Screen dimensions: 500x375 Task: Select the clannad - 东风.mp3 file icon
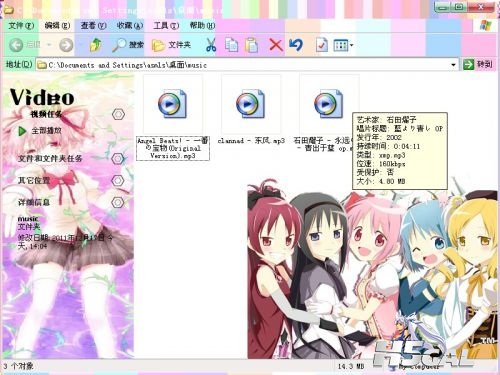[x=250, y=104]
